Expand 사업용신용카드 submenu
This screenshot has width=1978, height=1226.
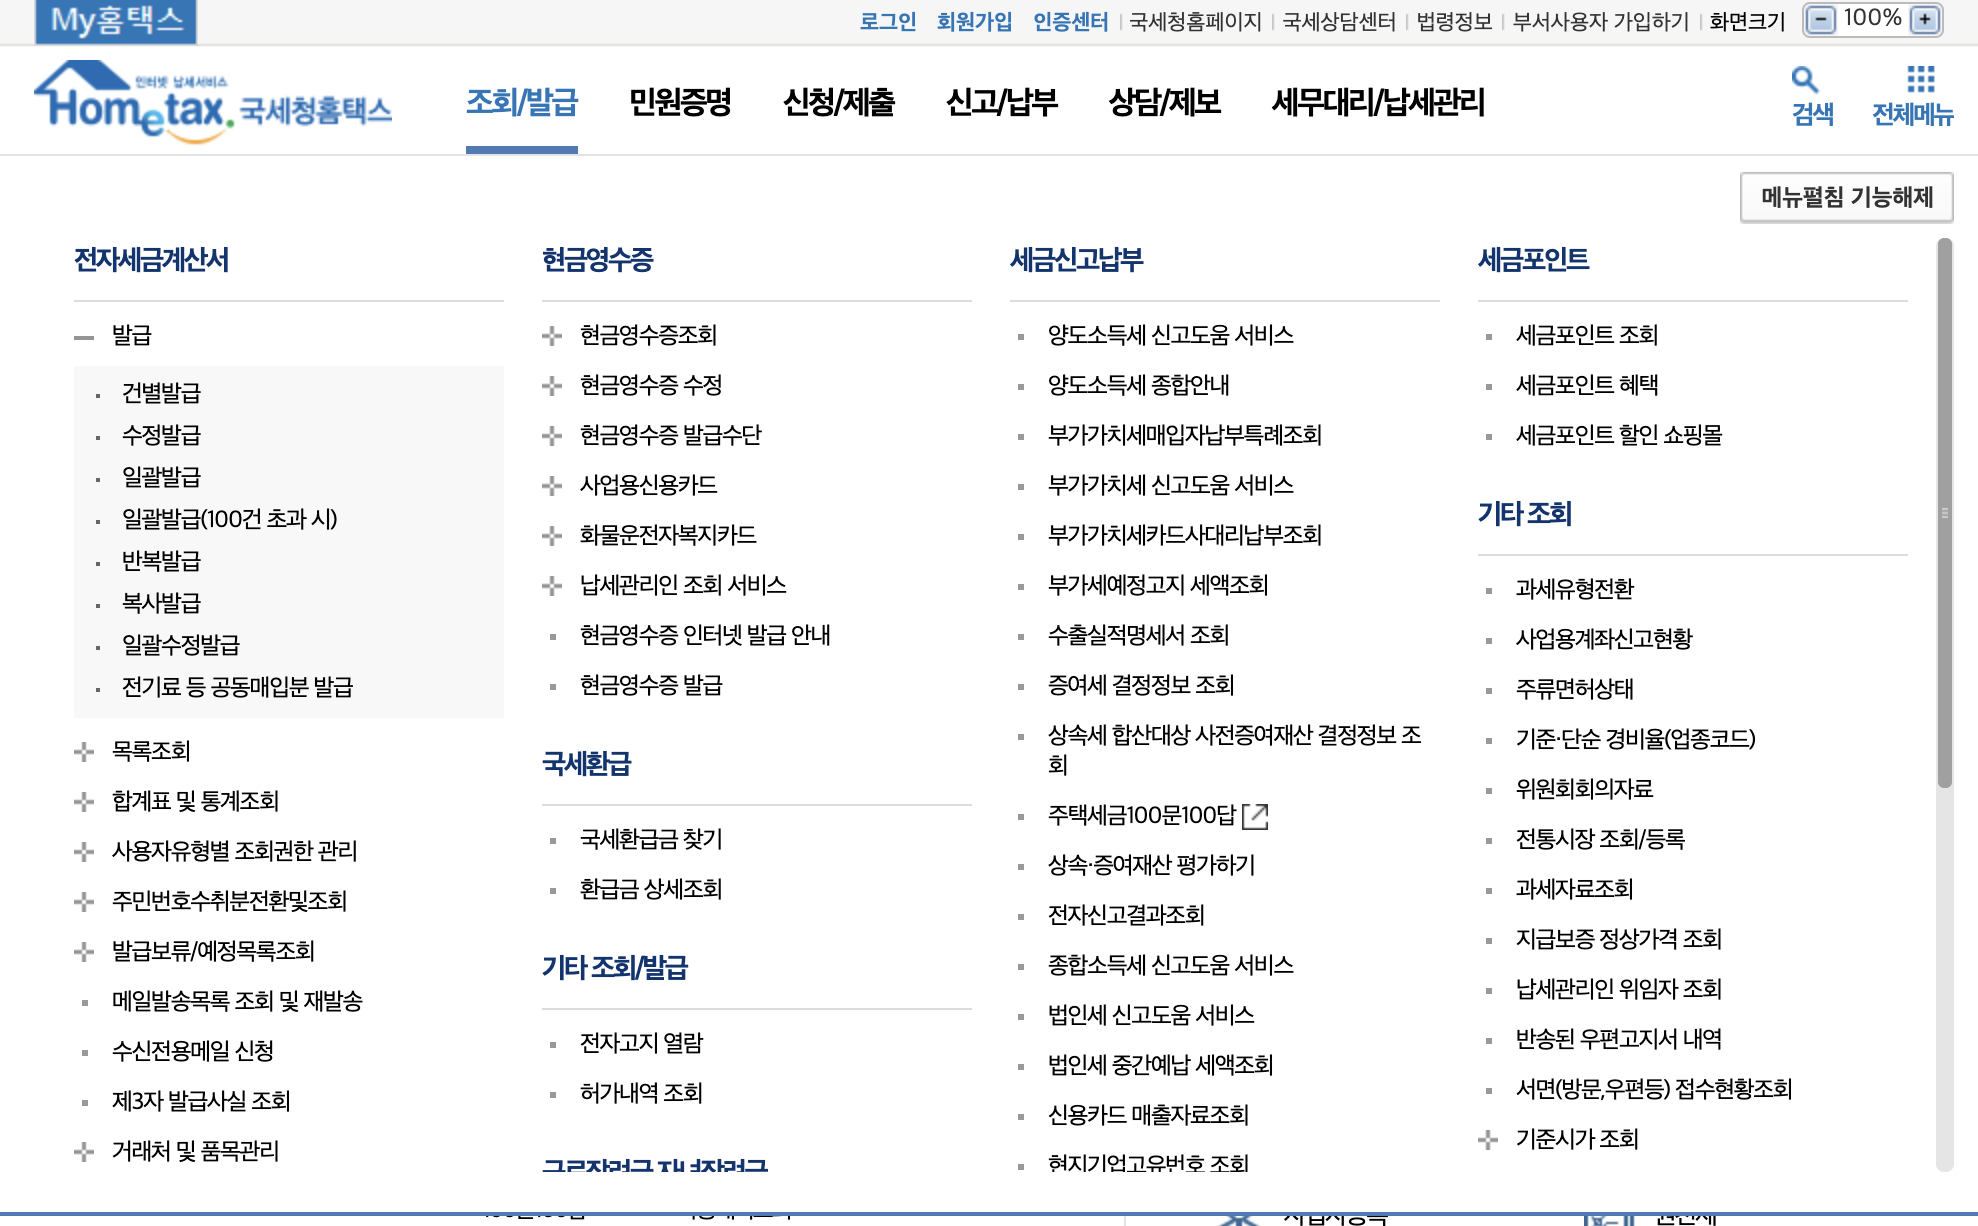pyautogui.click(x=552, y=486)
